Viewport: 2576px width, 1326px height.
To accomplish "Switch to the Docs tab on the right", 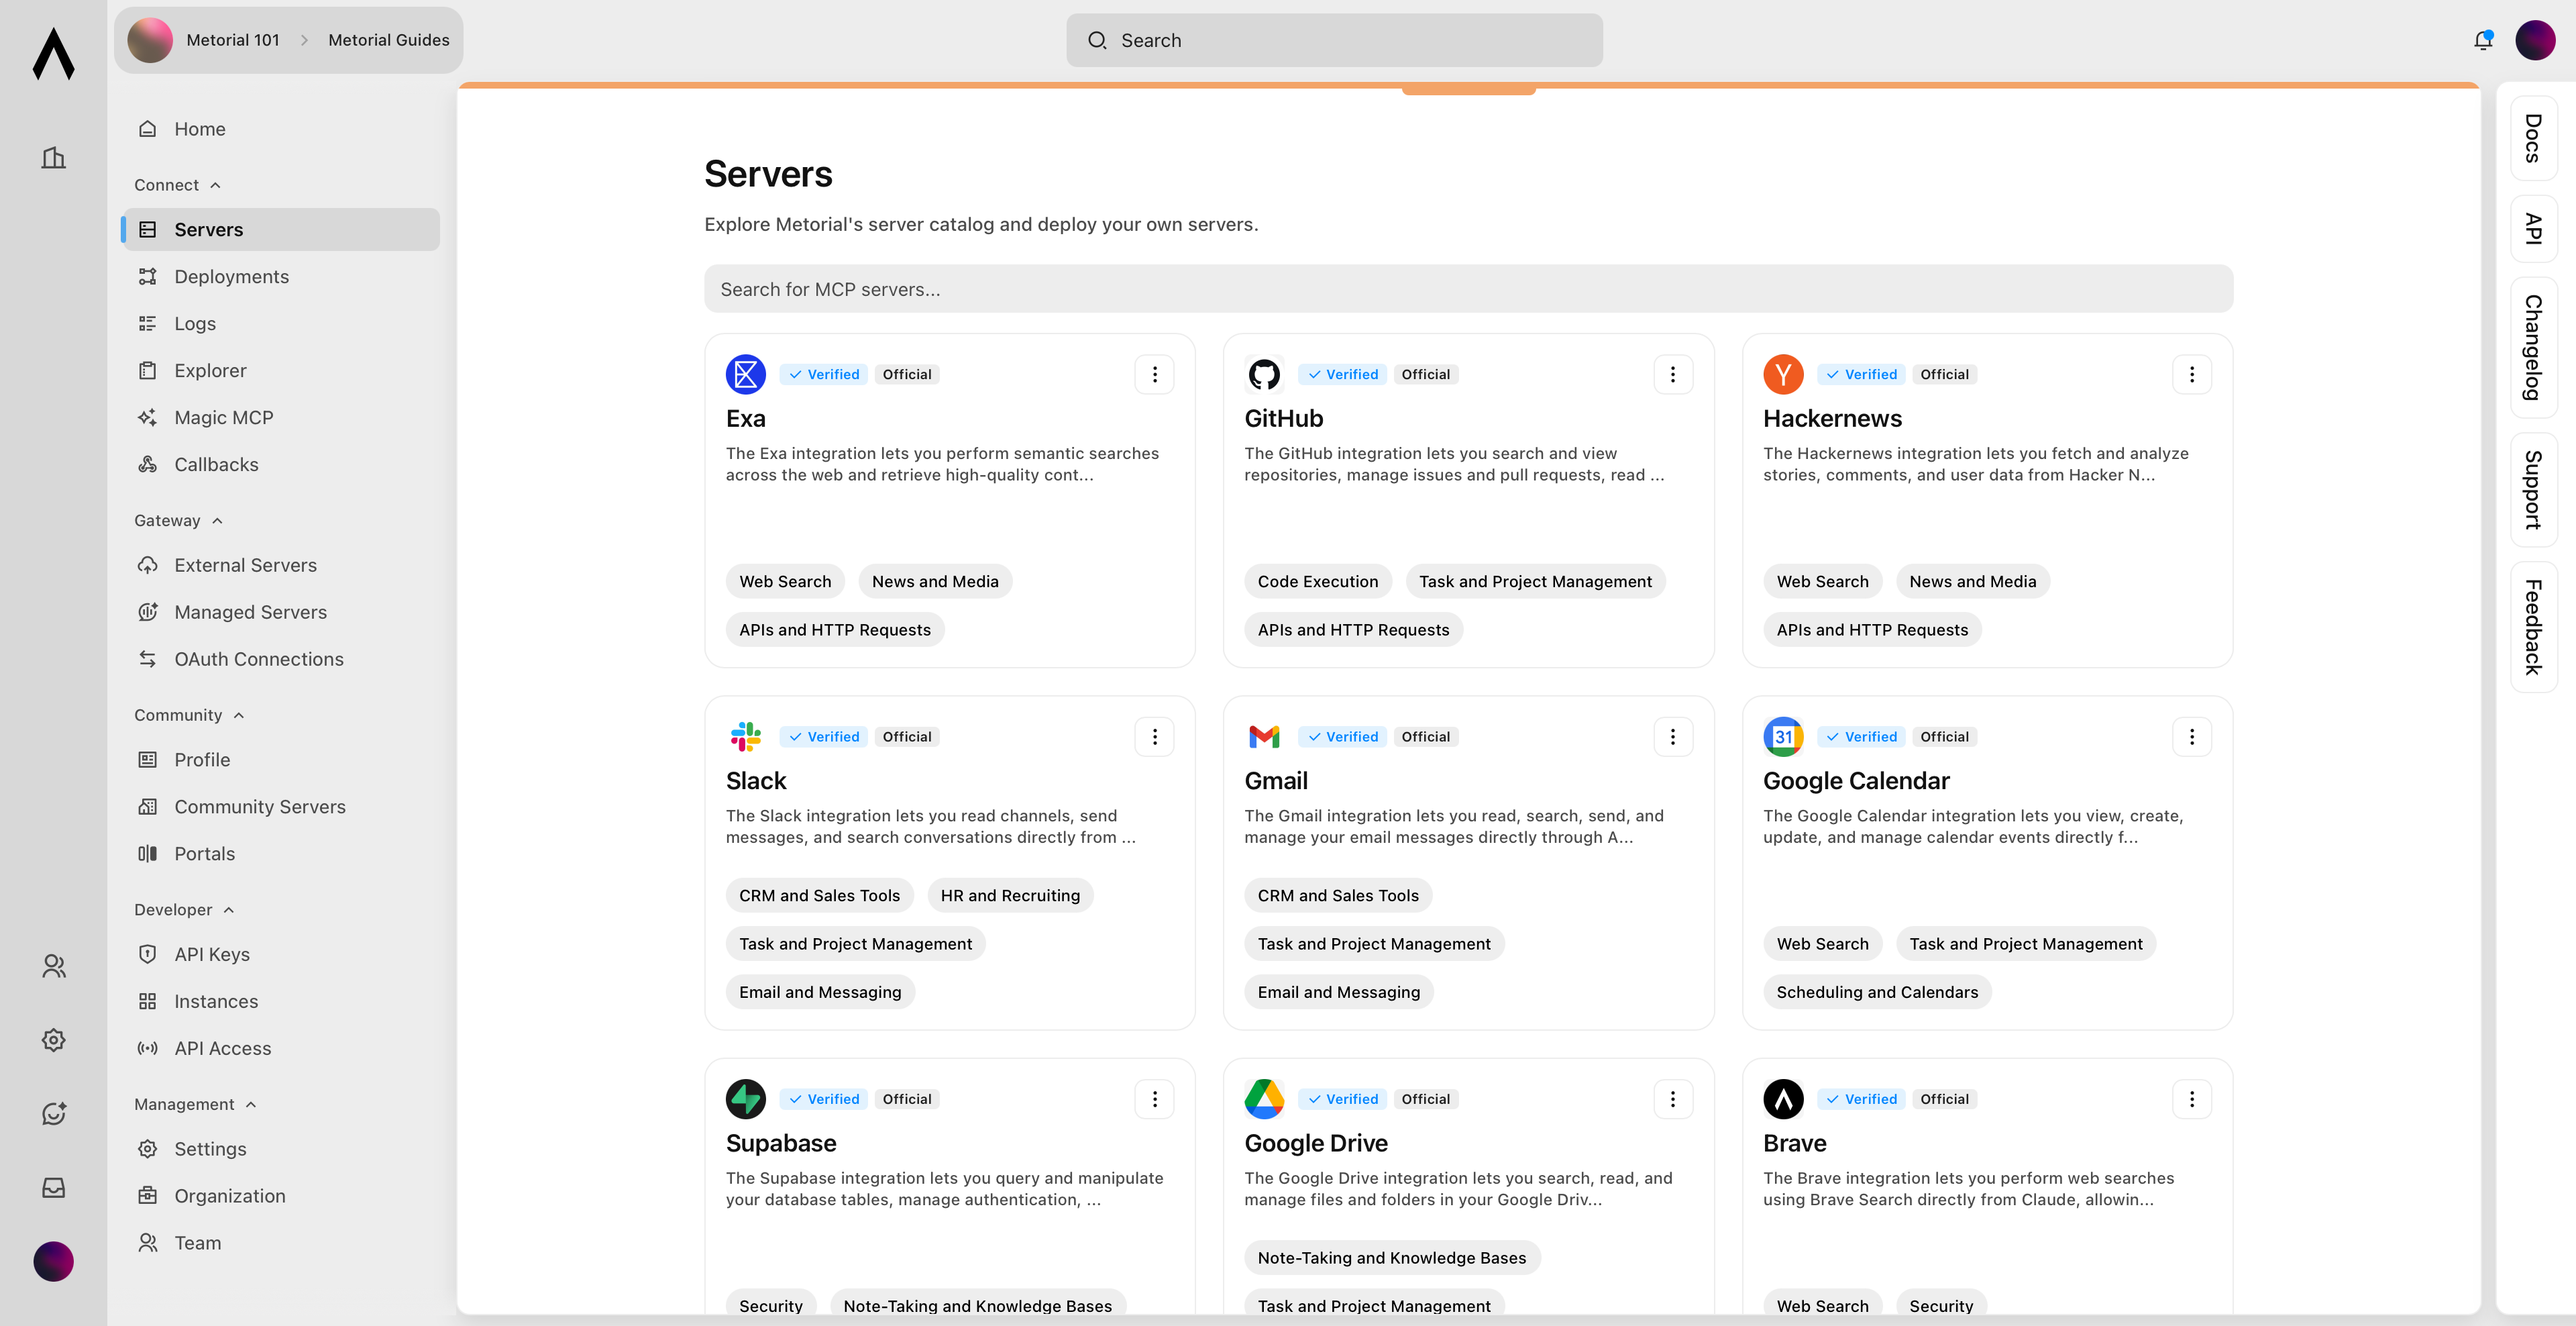I will [2532, 140].
